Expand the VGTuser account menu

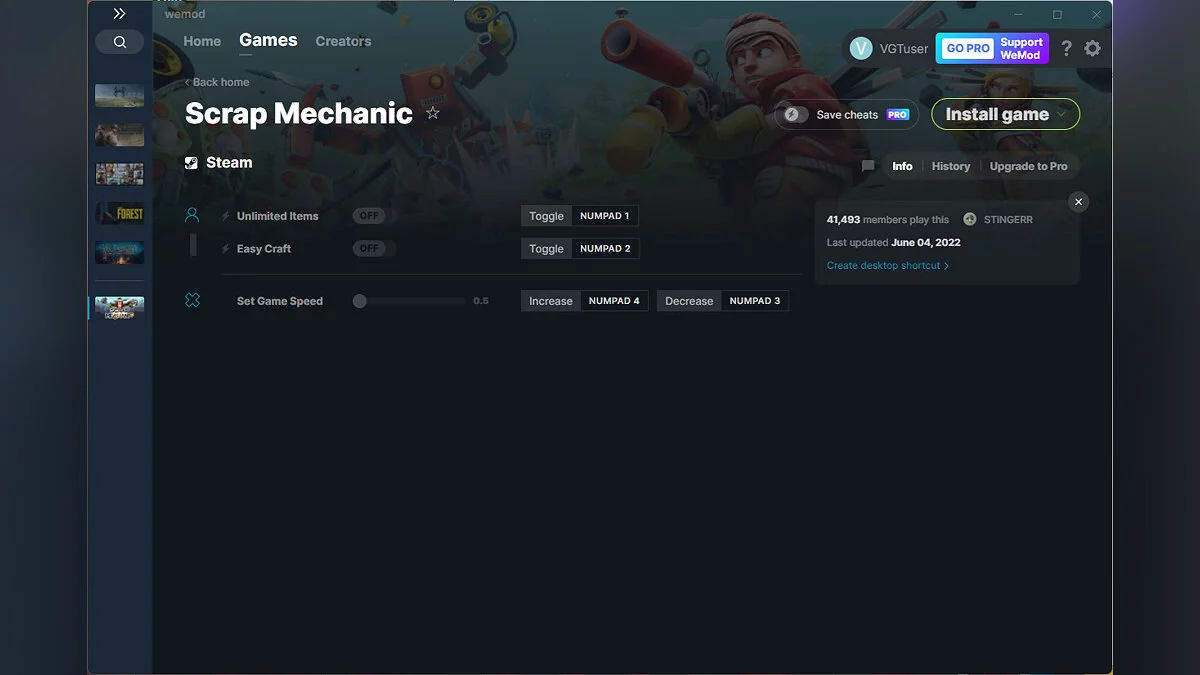(889, 48)
